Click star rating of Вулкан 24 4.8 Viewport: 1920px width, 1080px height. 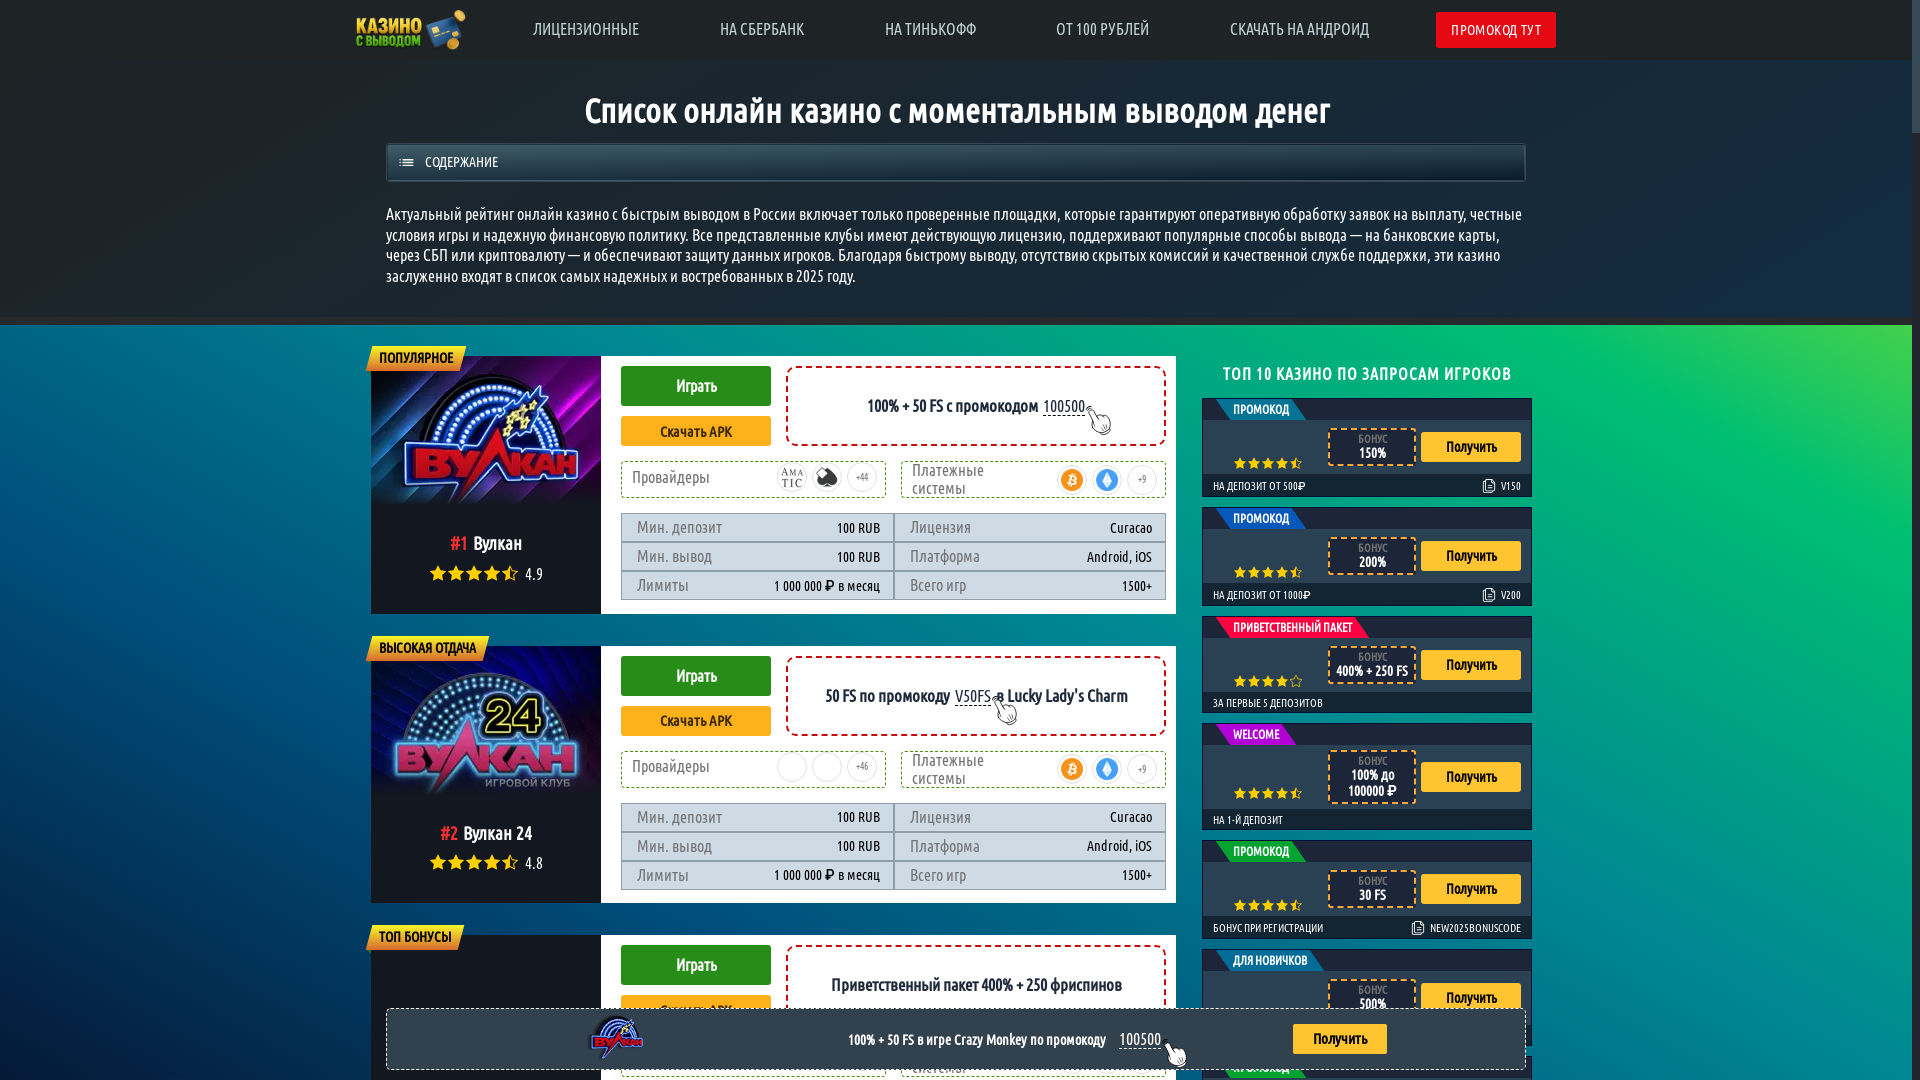point(474,863)
